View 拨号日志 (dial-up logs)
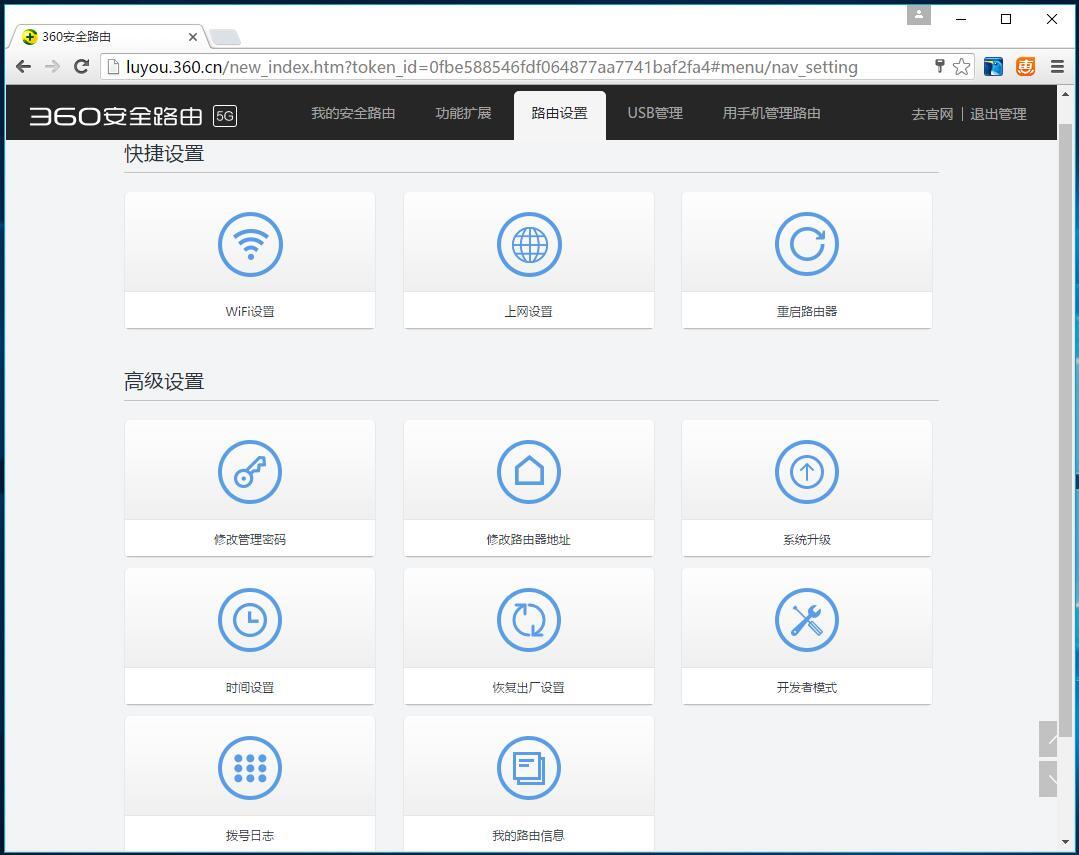Viewport: 1079px width, 855px height. [249, 783]
